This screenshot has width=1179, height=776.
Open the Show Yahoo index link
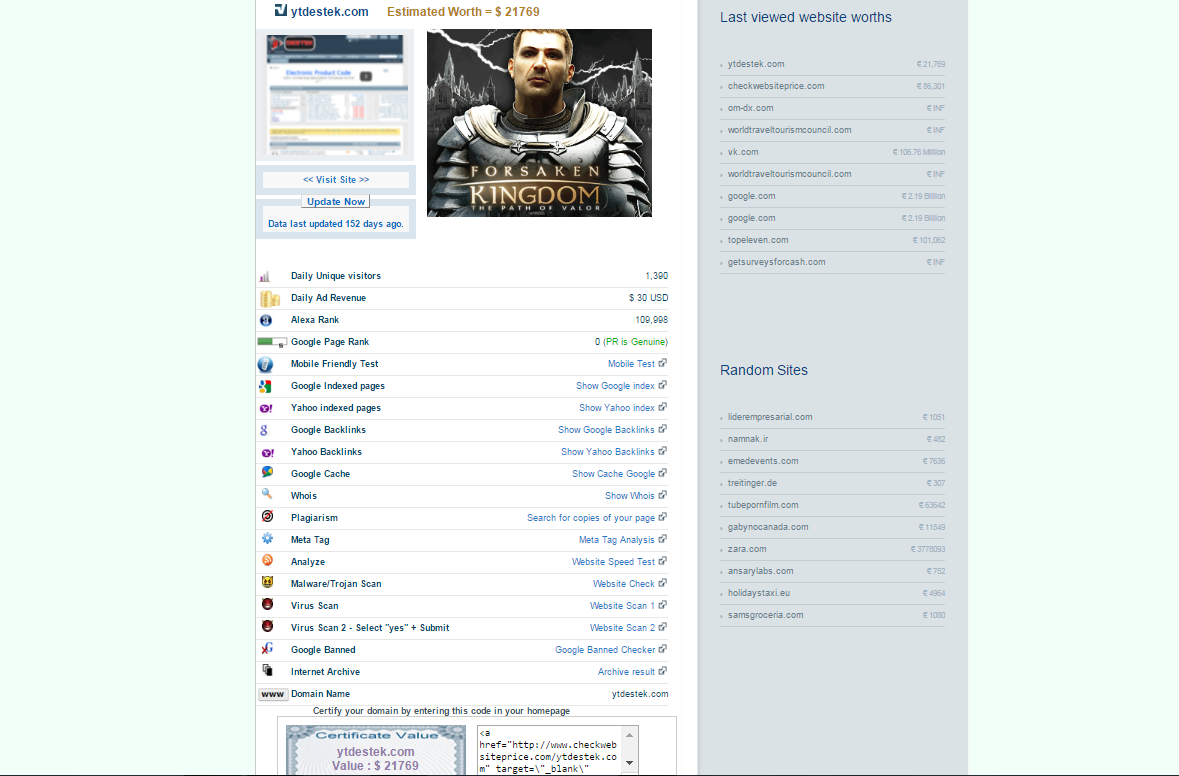pyautogui.click(x=617, y=408)
